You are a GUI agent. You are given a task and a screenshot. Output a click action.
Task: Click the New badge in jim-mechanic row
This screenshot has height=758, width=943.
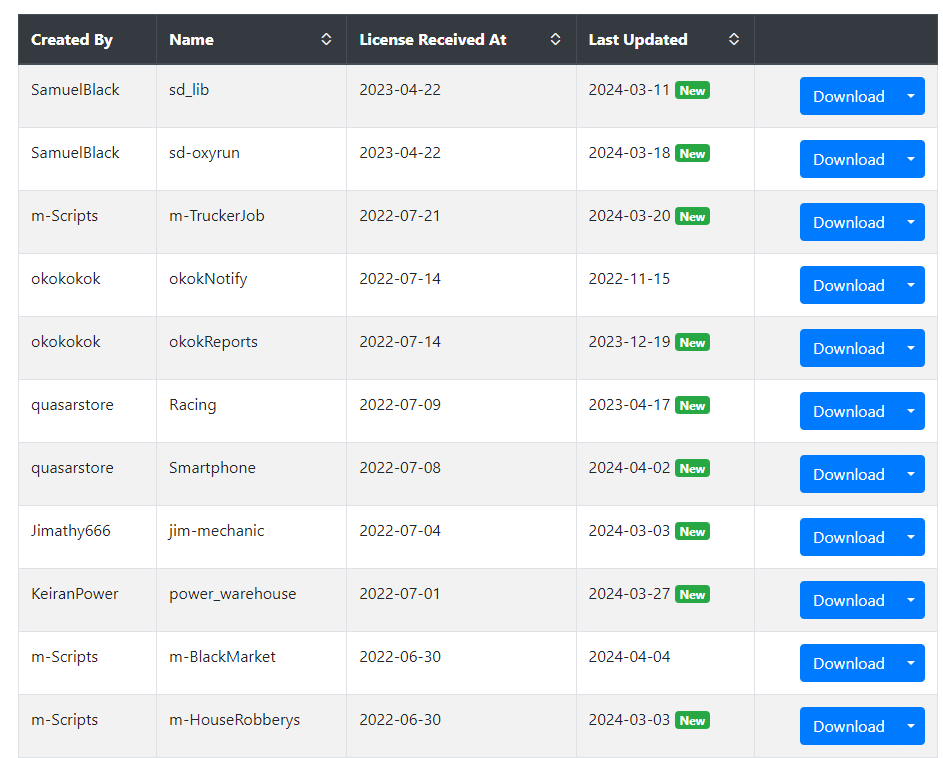tap(692, 531)
